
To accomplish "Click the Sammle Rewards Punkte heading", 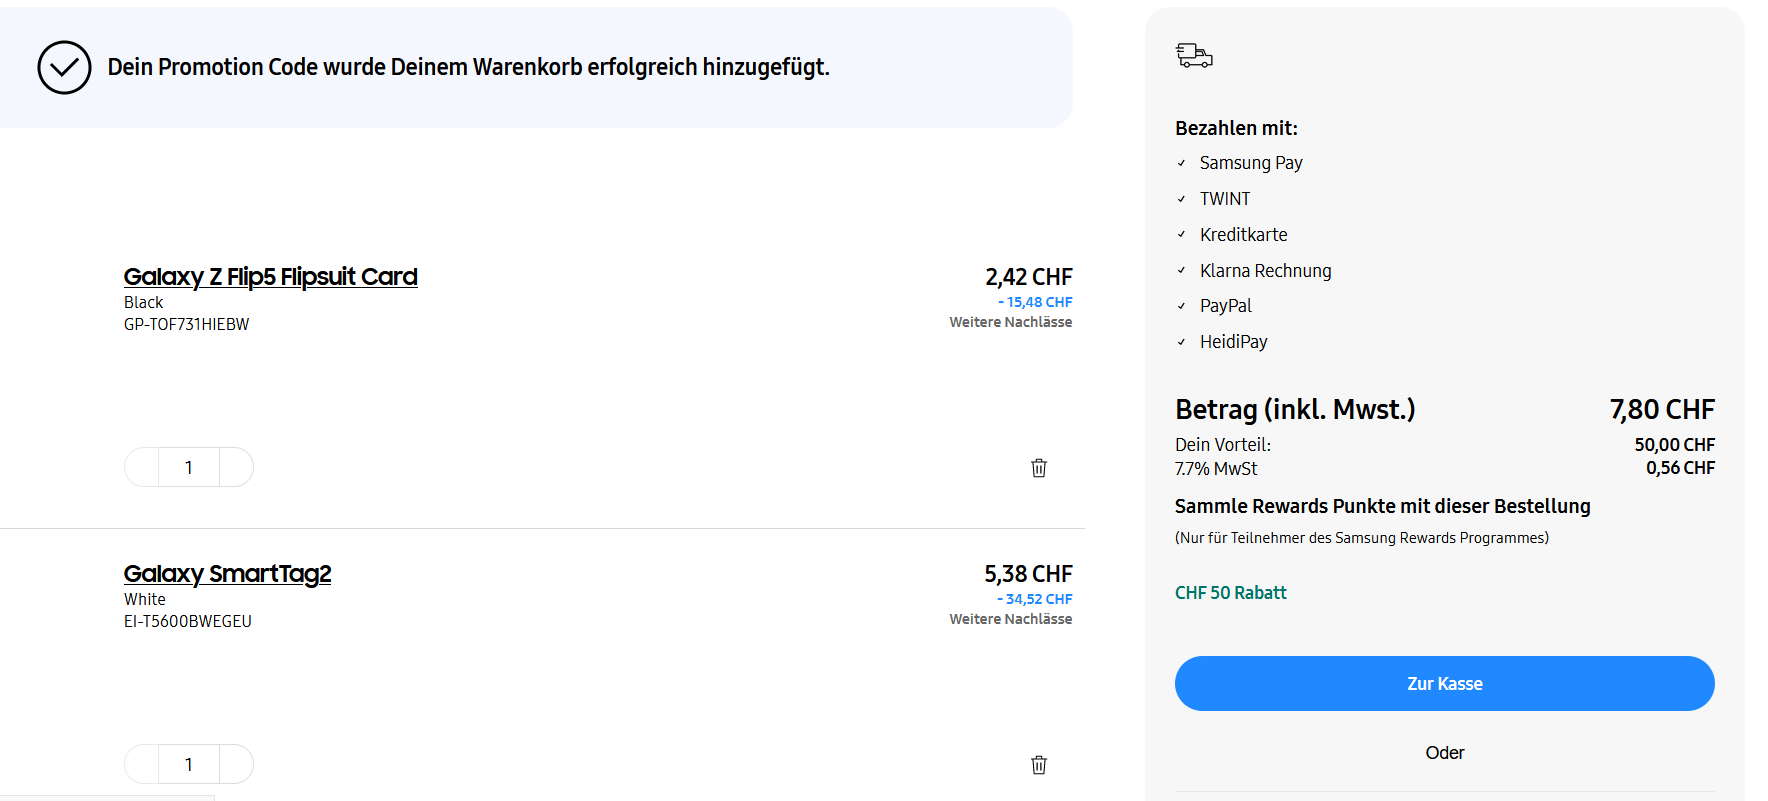I will [1382, 506].
